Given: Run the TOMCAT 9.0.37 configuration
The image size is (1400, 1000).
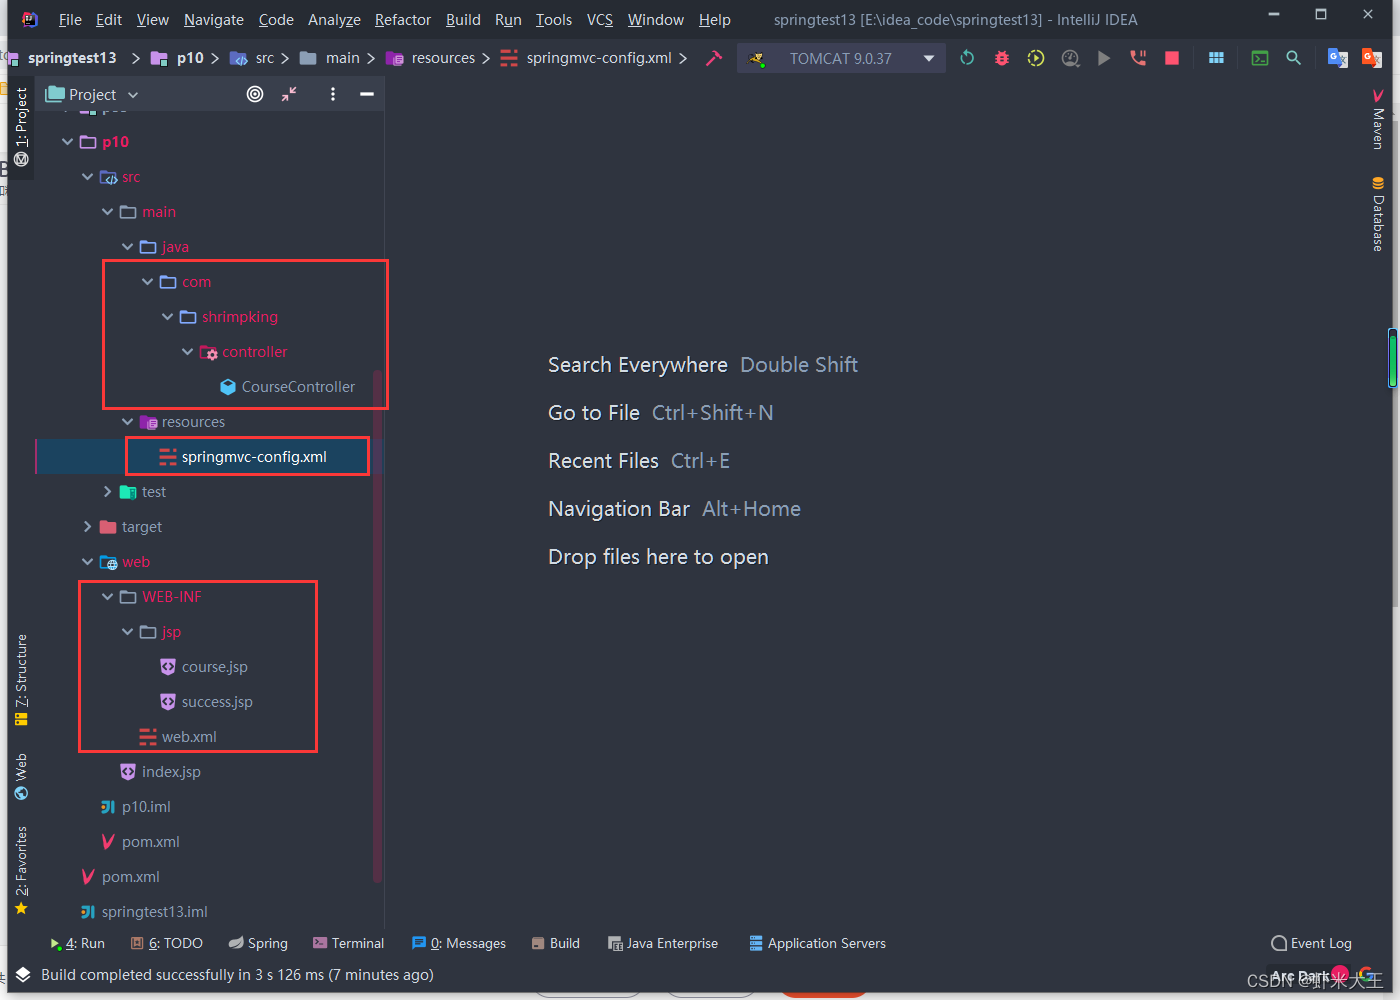Looking at the screenshot, I should point(1103,57).
